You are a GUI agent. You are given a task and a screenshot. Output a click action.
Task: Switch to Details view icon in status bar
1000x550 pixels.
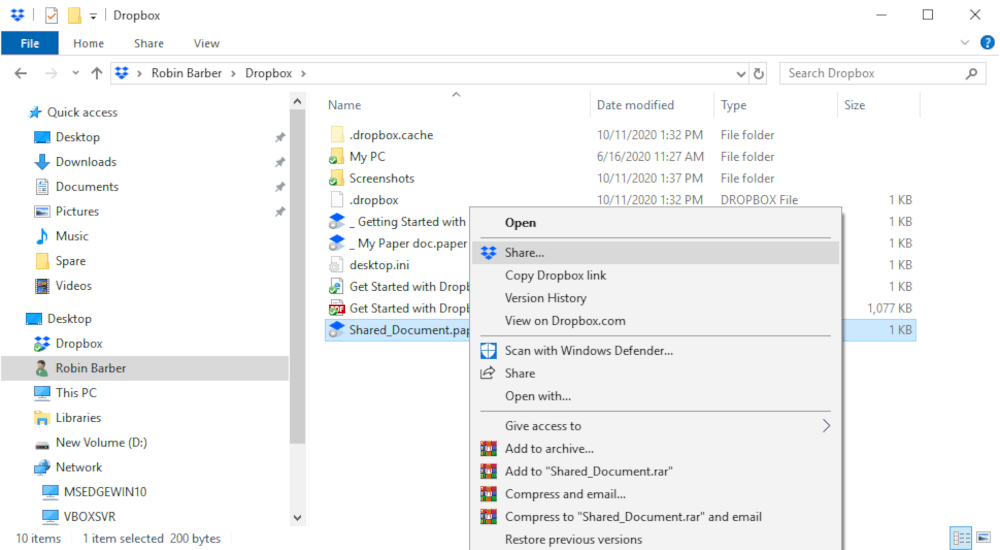(x=960, y=538)
